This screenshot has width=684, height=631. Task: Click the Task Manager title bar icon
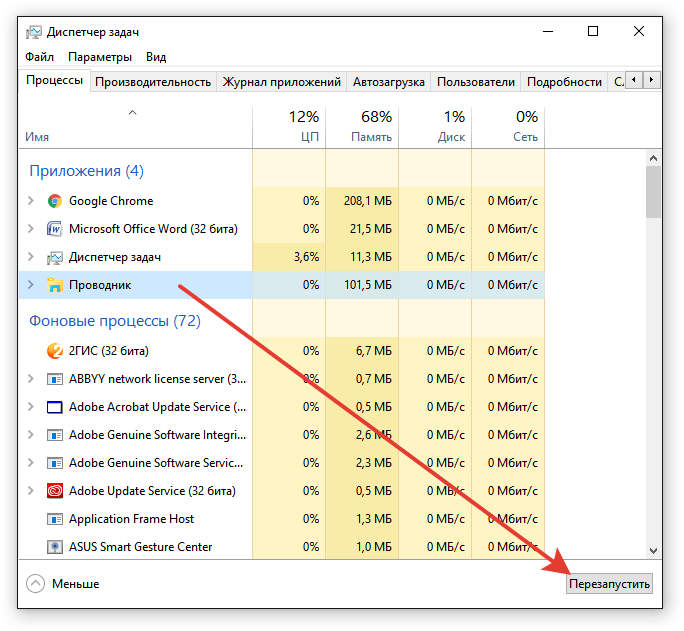(34, 32)
